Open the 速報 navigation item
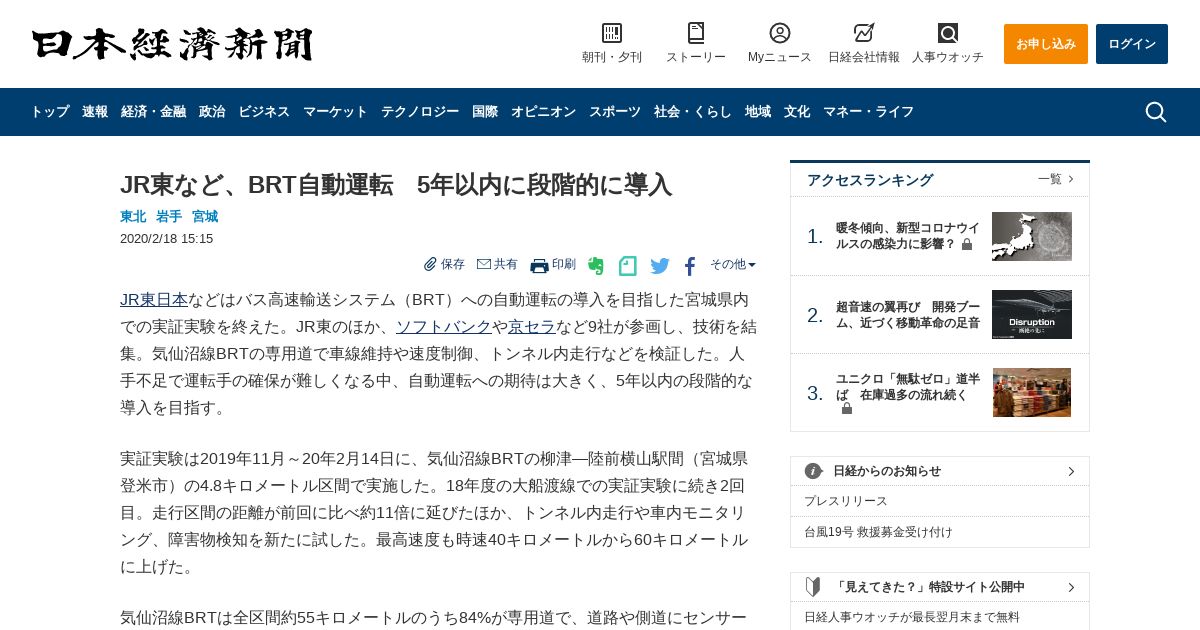 point(95,112)
